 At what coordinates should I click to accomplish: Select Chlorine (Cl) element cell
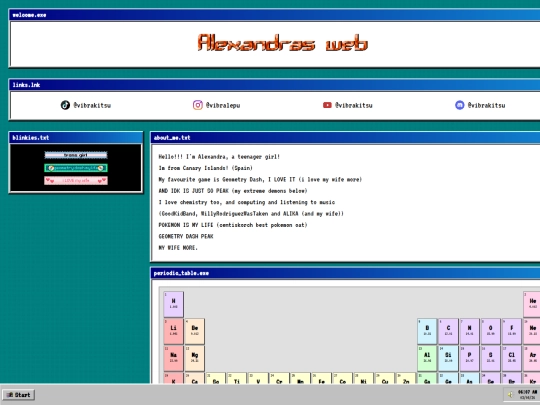click(512, 358)
